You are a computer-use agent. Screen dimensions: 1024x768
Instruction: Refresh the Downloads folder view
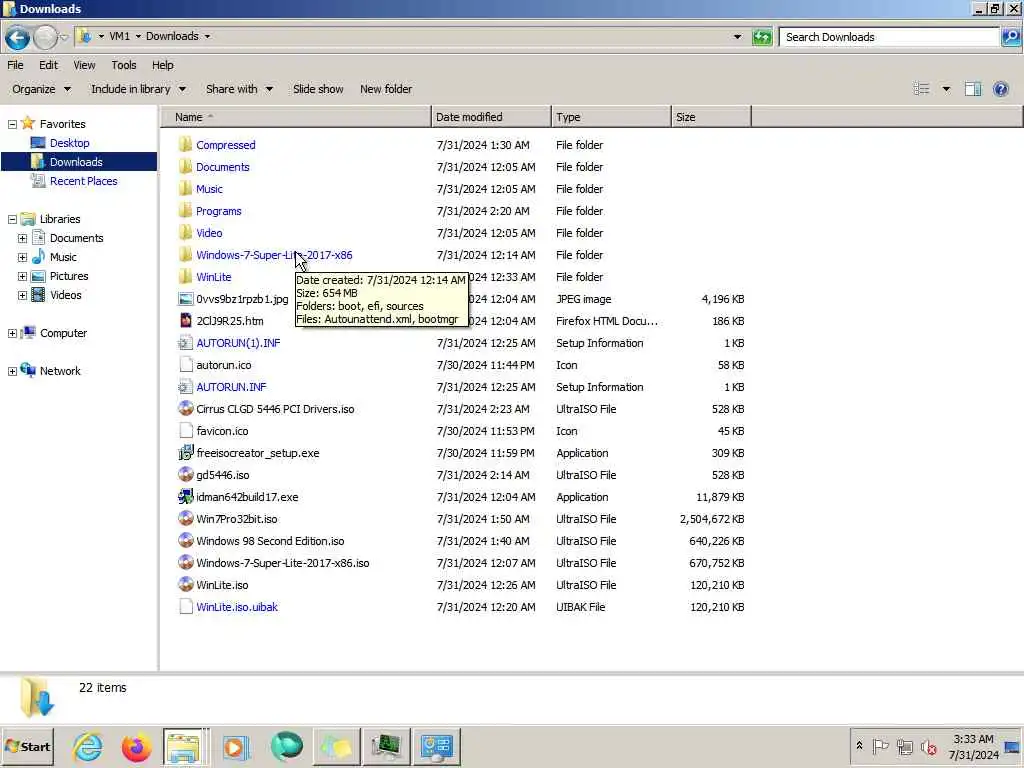point(761,37)
